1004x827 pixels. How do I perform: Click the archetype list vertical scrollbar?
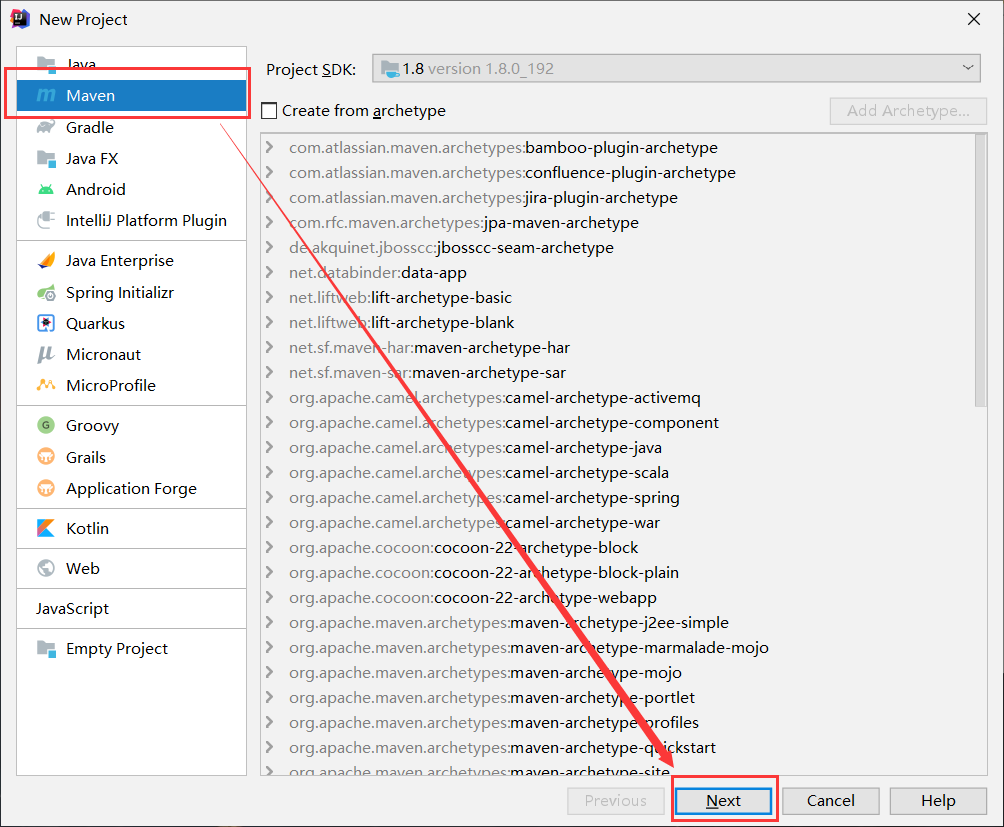(x=980, y=269)
